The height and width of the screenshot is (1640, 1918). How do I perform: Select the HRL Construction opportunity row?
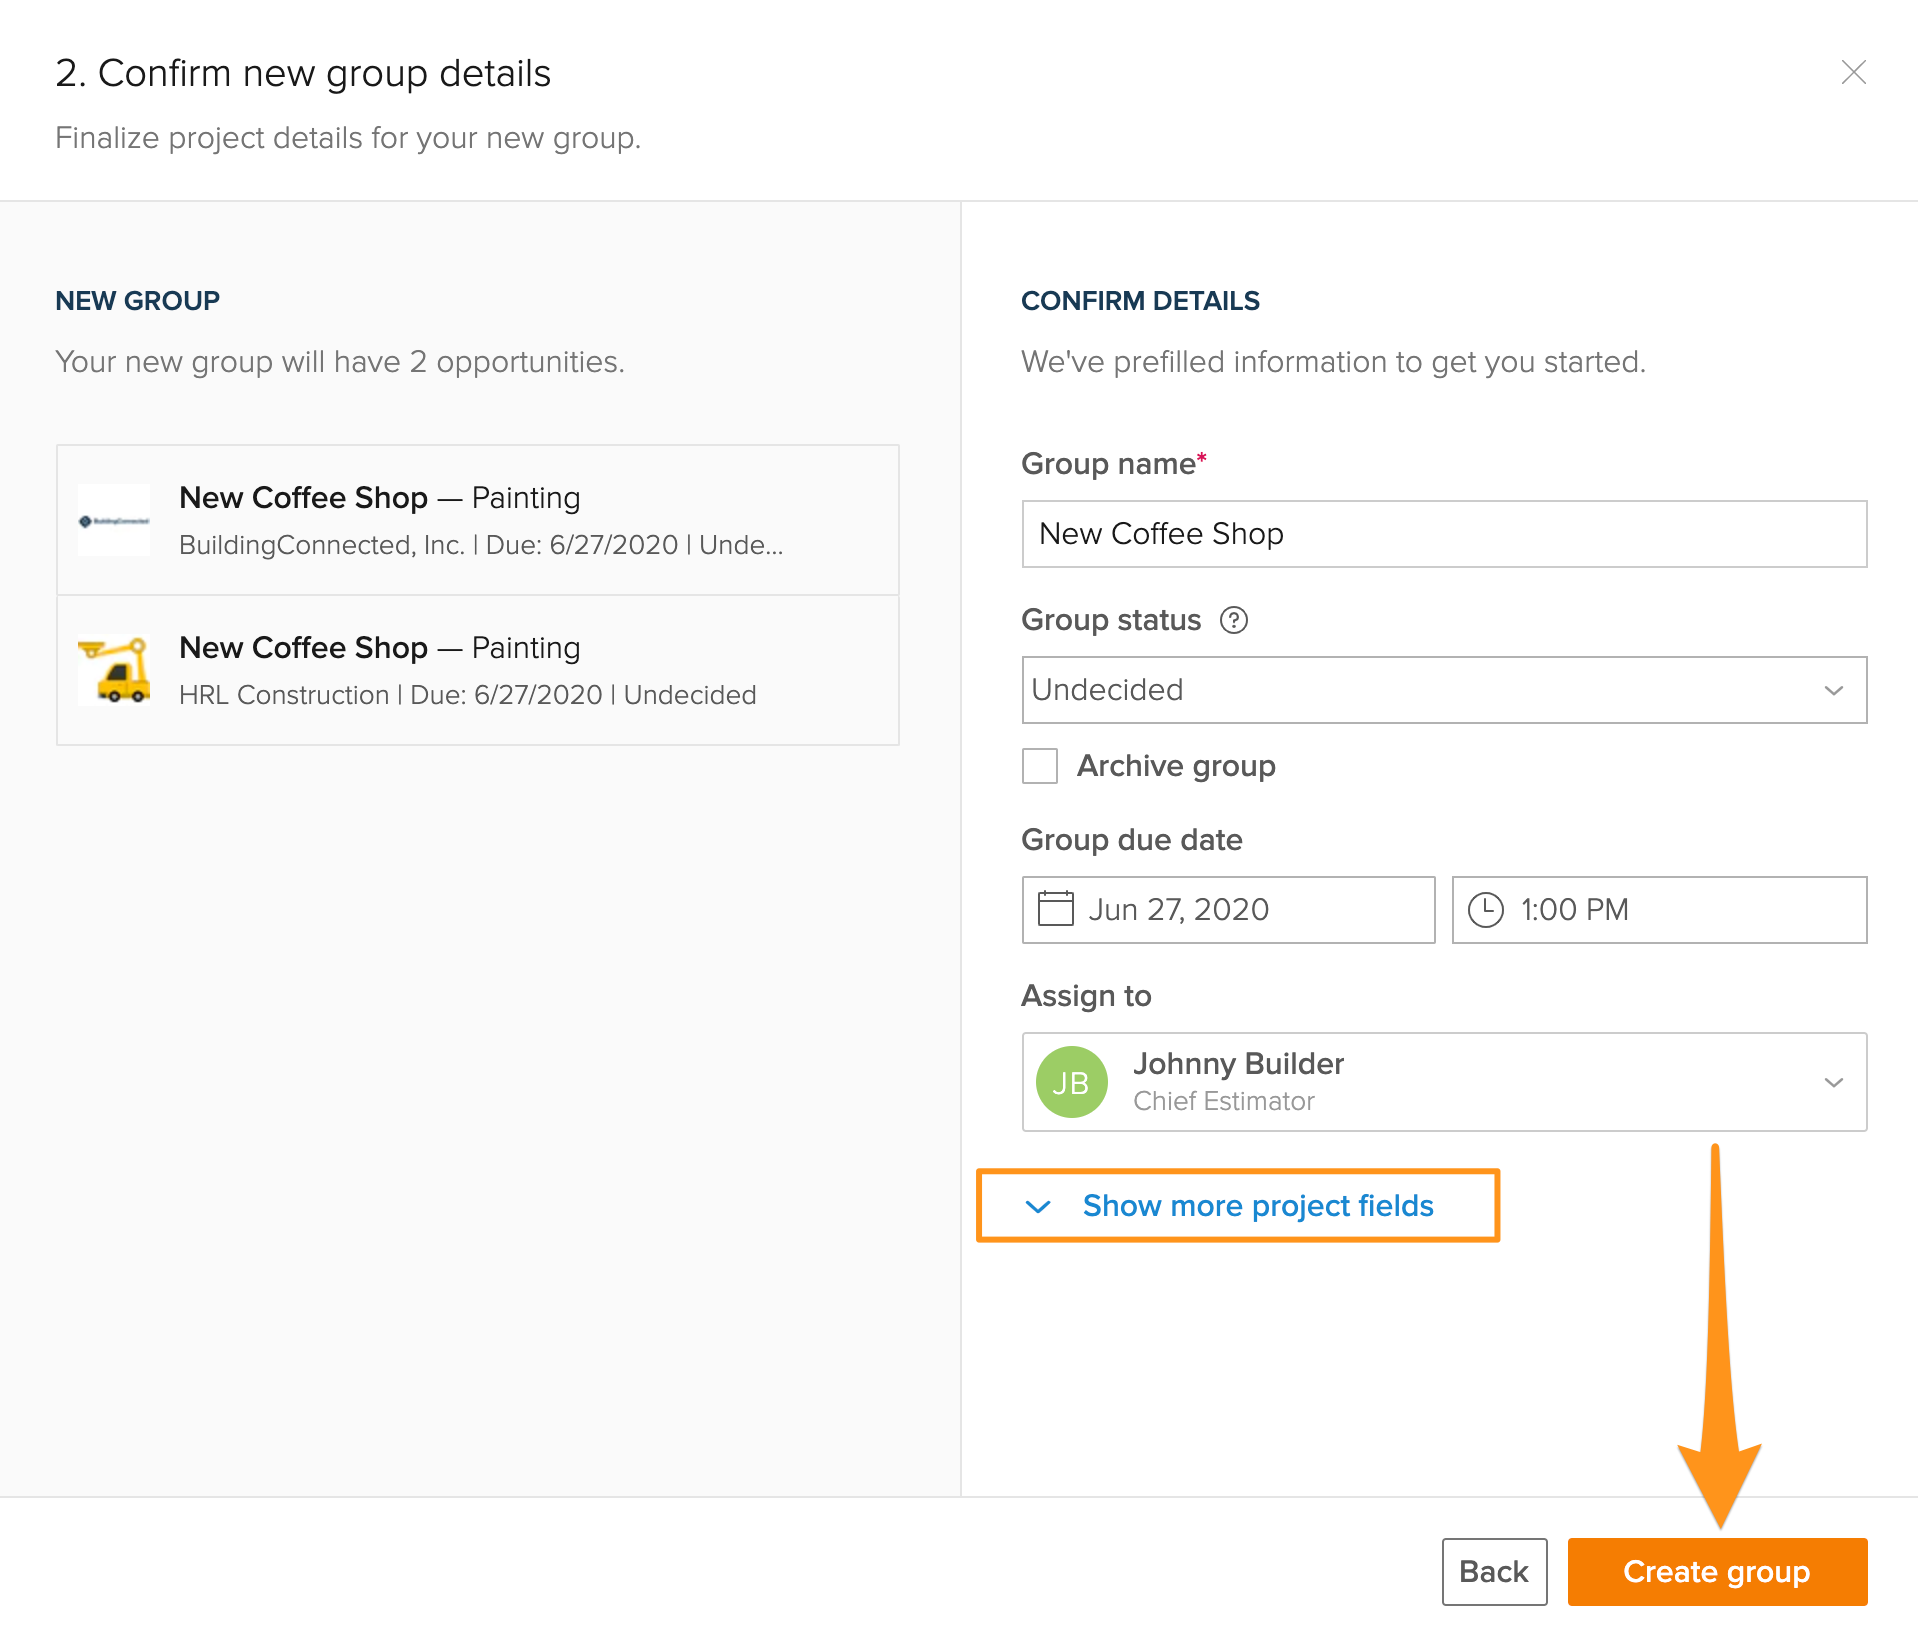[478, 671]
